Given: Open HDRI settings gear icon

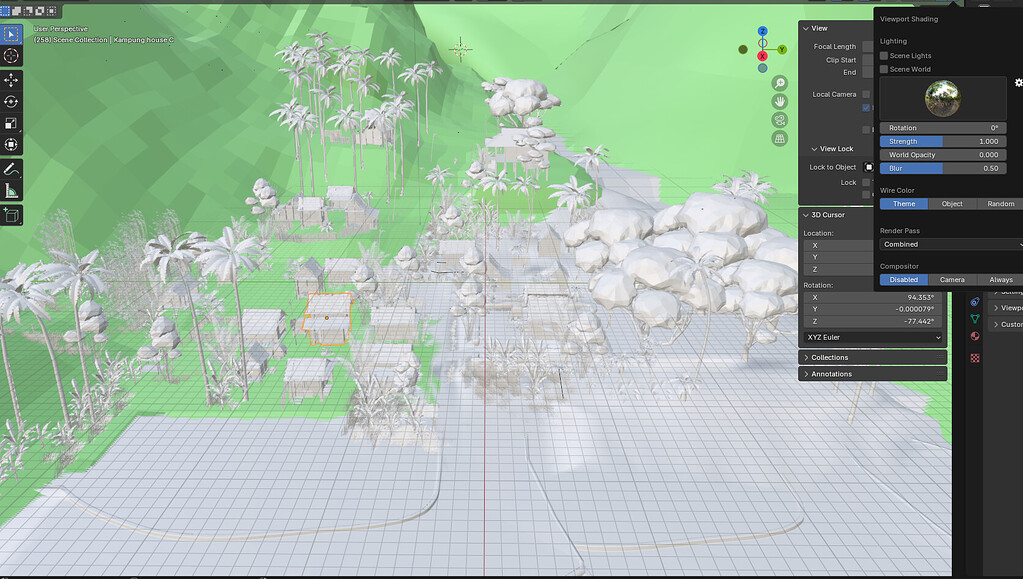Looking at the screenshot, I should coord(1018,83).
